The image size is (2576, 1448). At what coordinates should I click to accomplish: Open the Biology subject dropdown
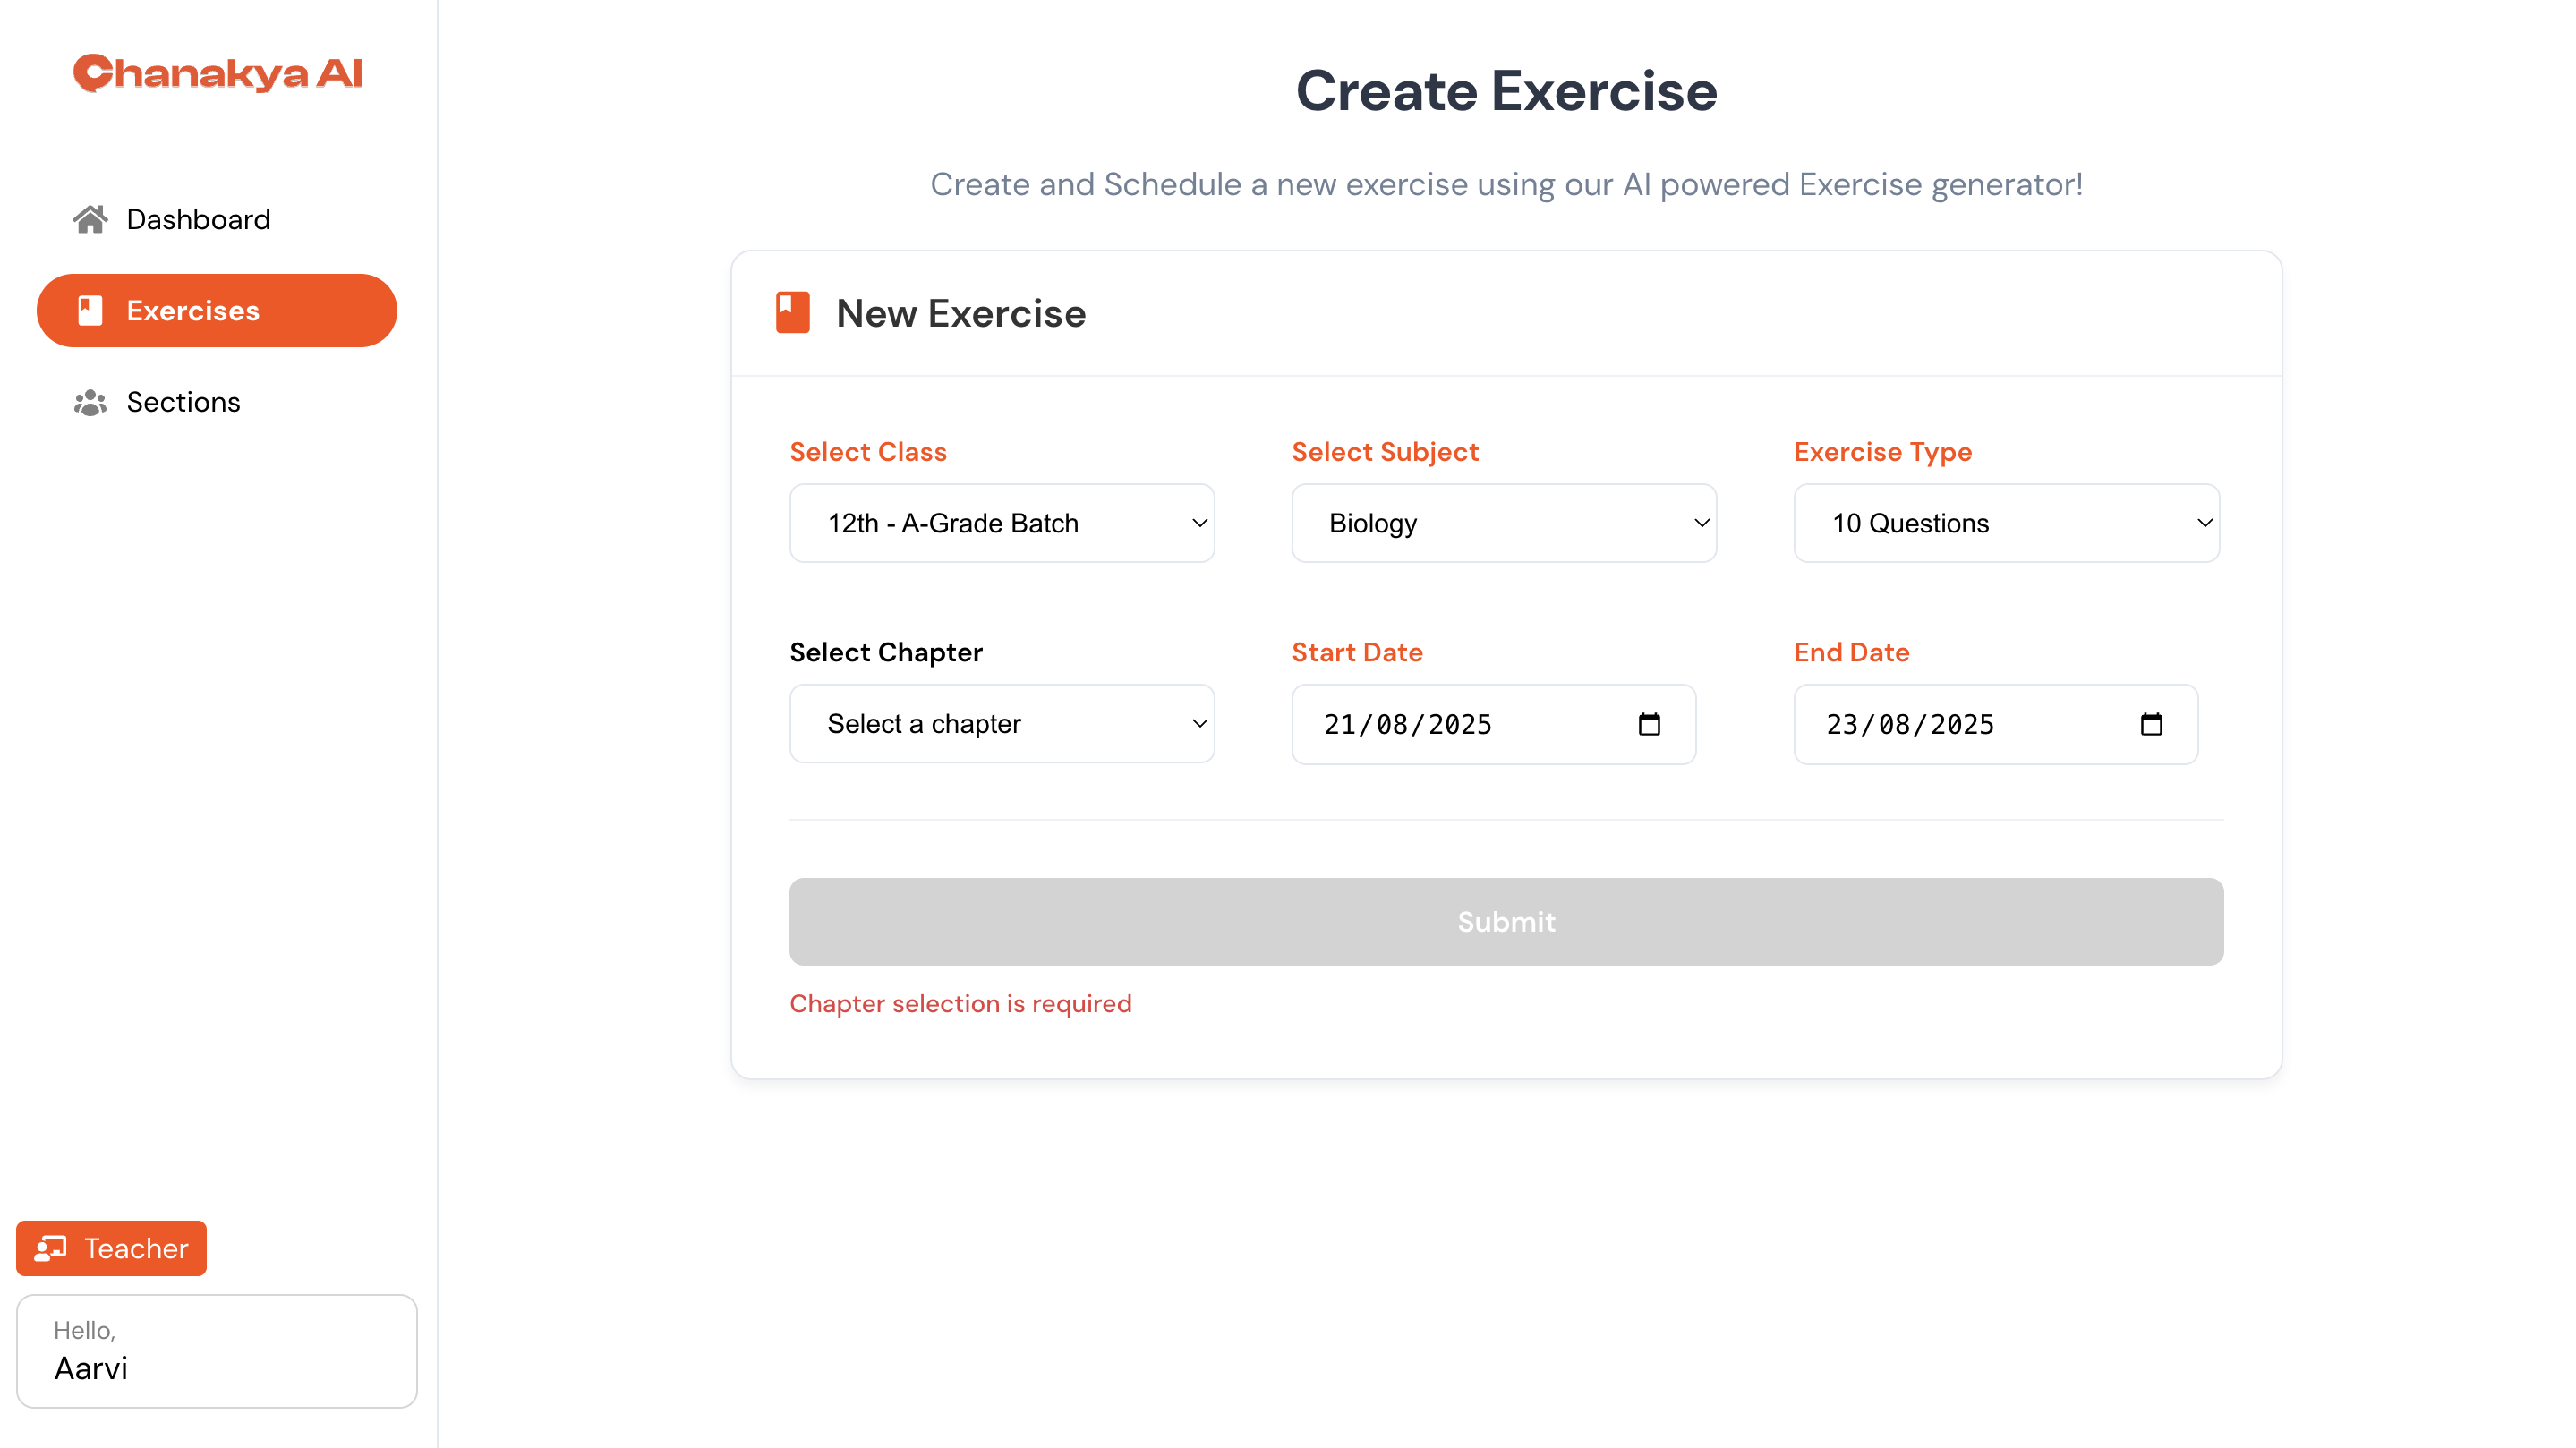pos(1504,523)
